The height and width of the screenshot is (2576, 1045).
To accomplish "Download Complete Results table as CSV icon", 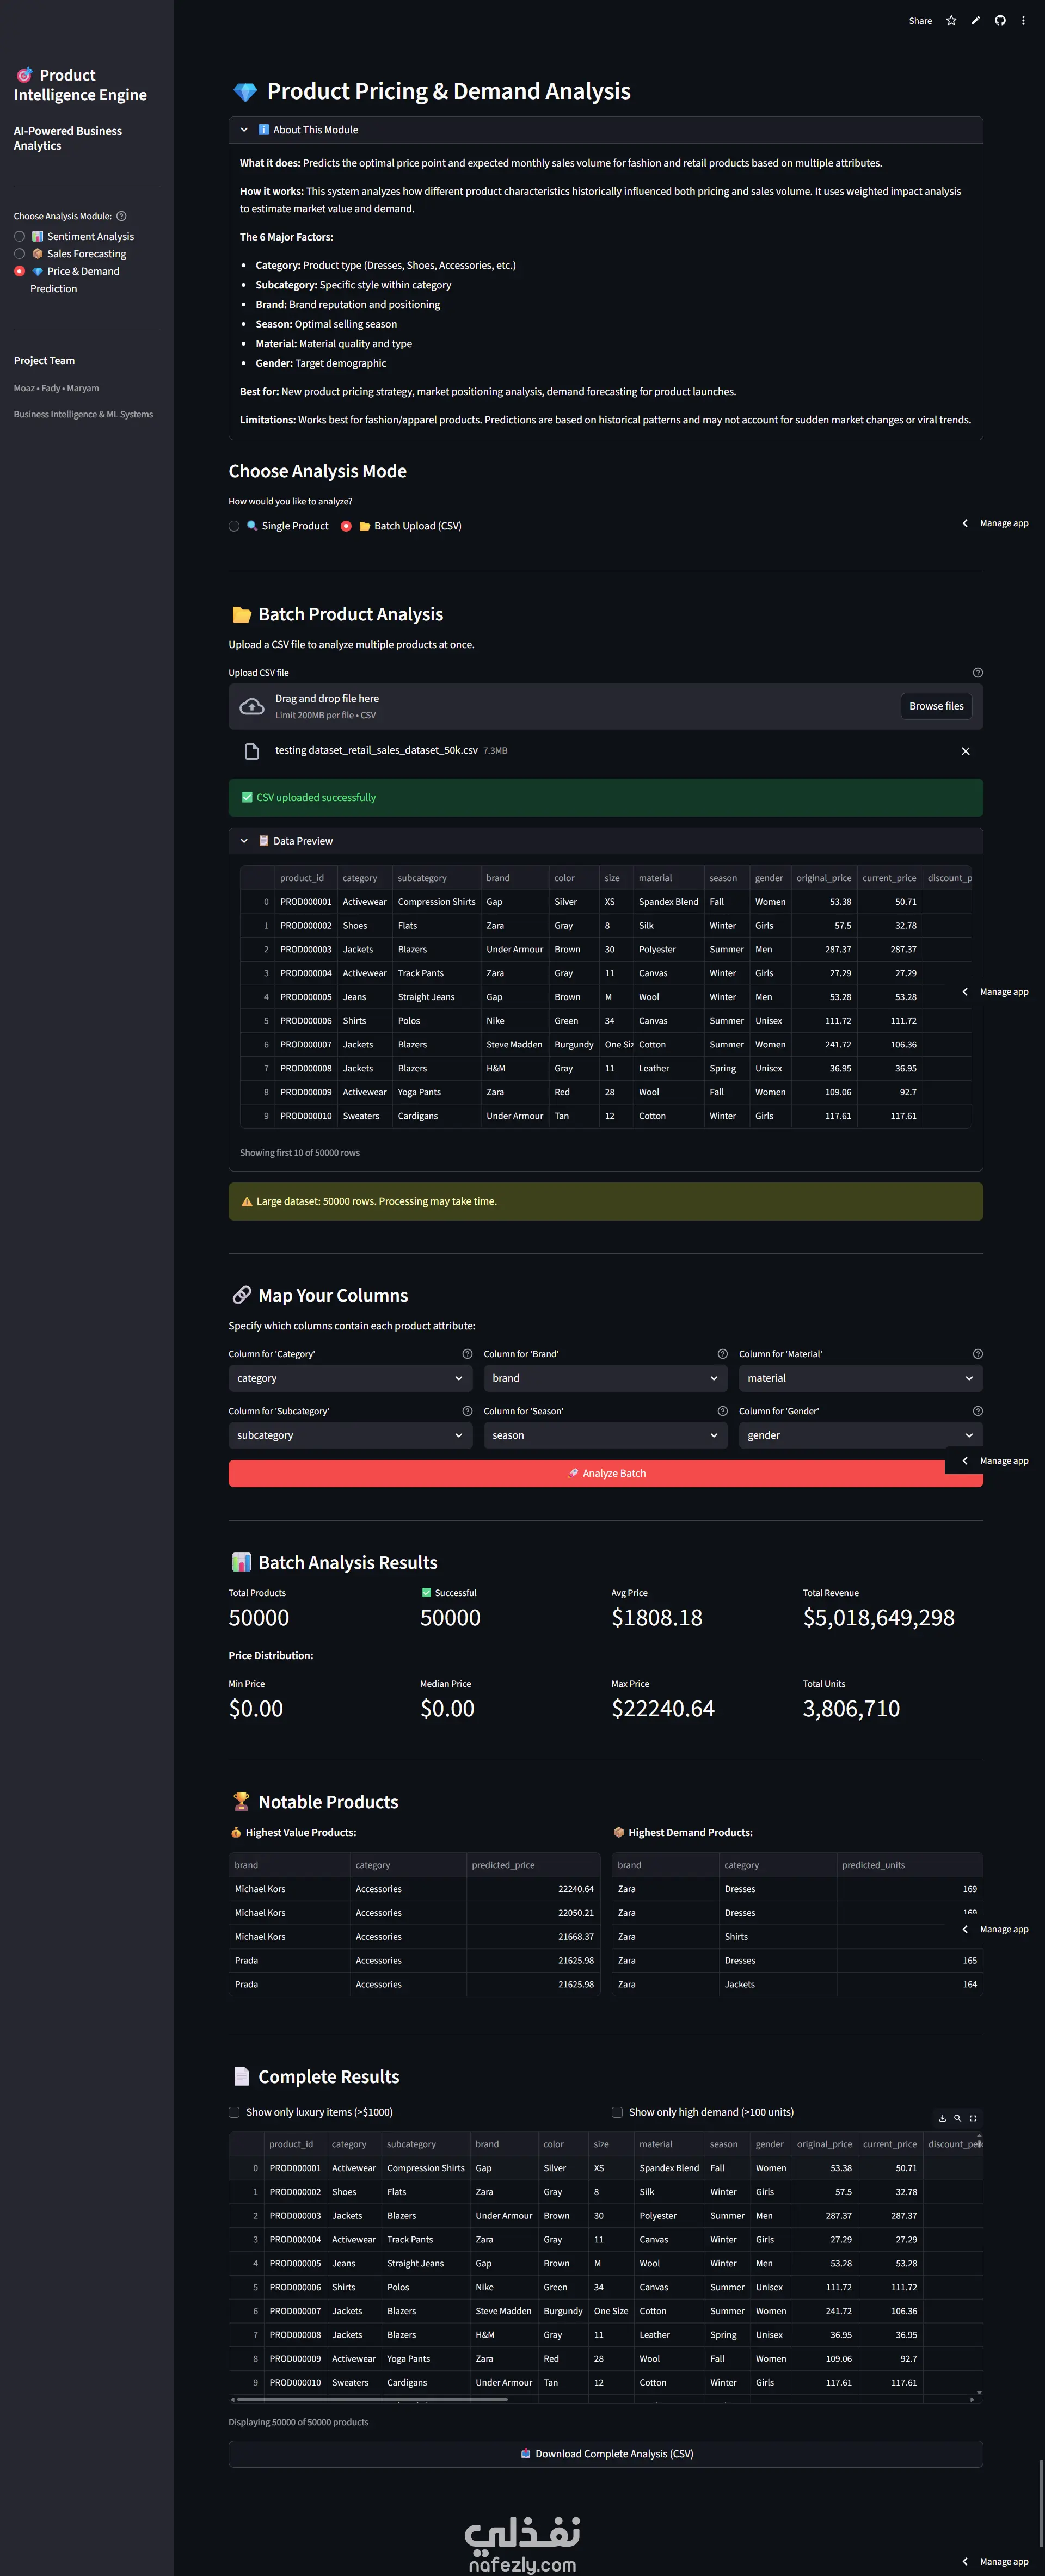I will pos(942,2118).
